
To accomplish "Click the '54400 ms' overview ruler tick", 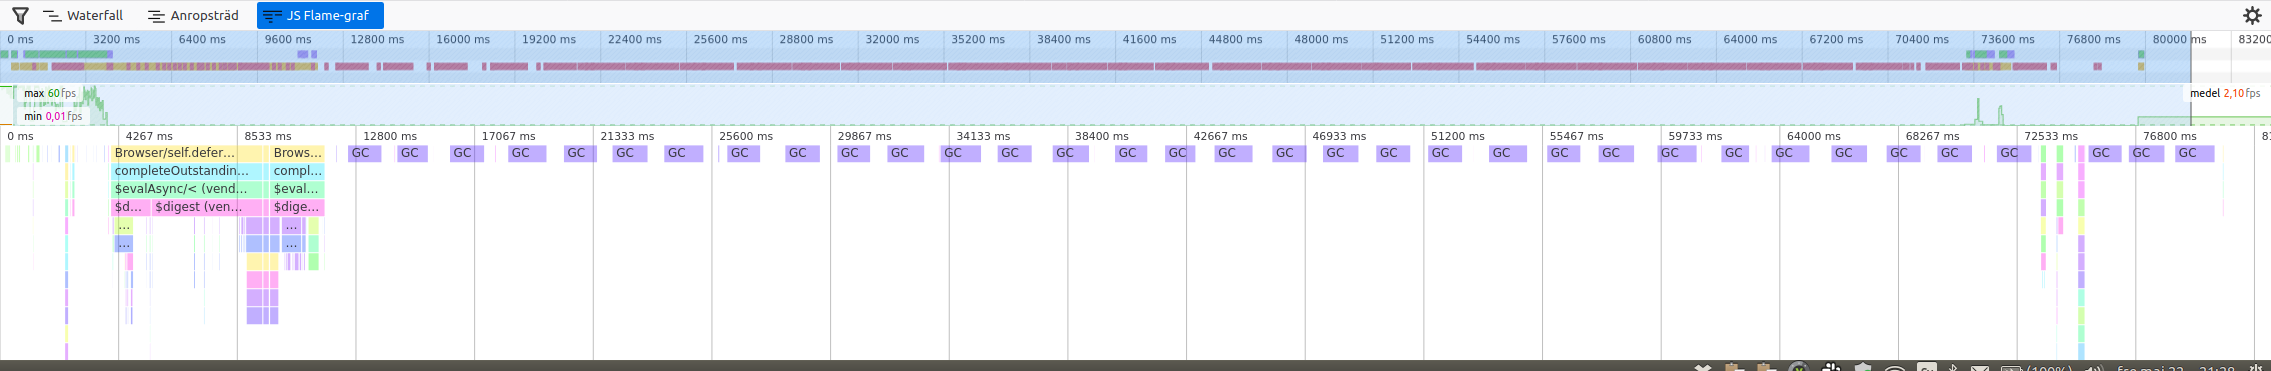I will coord(1493,39).
